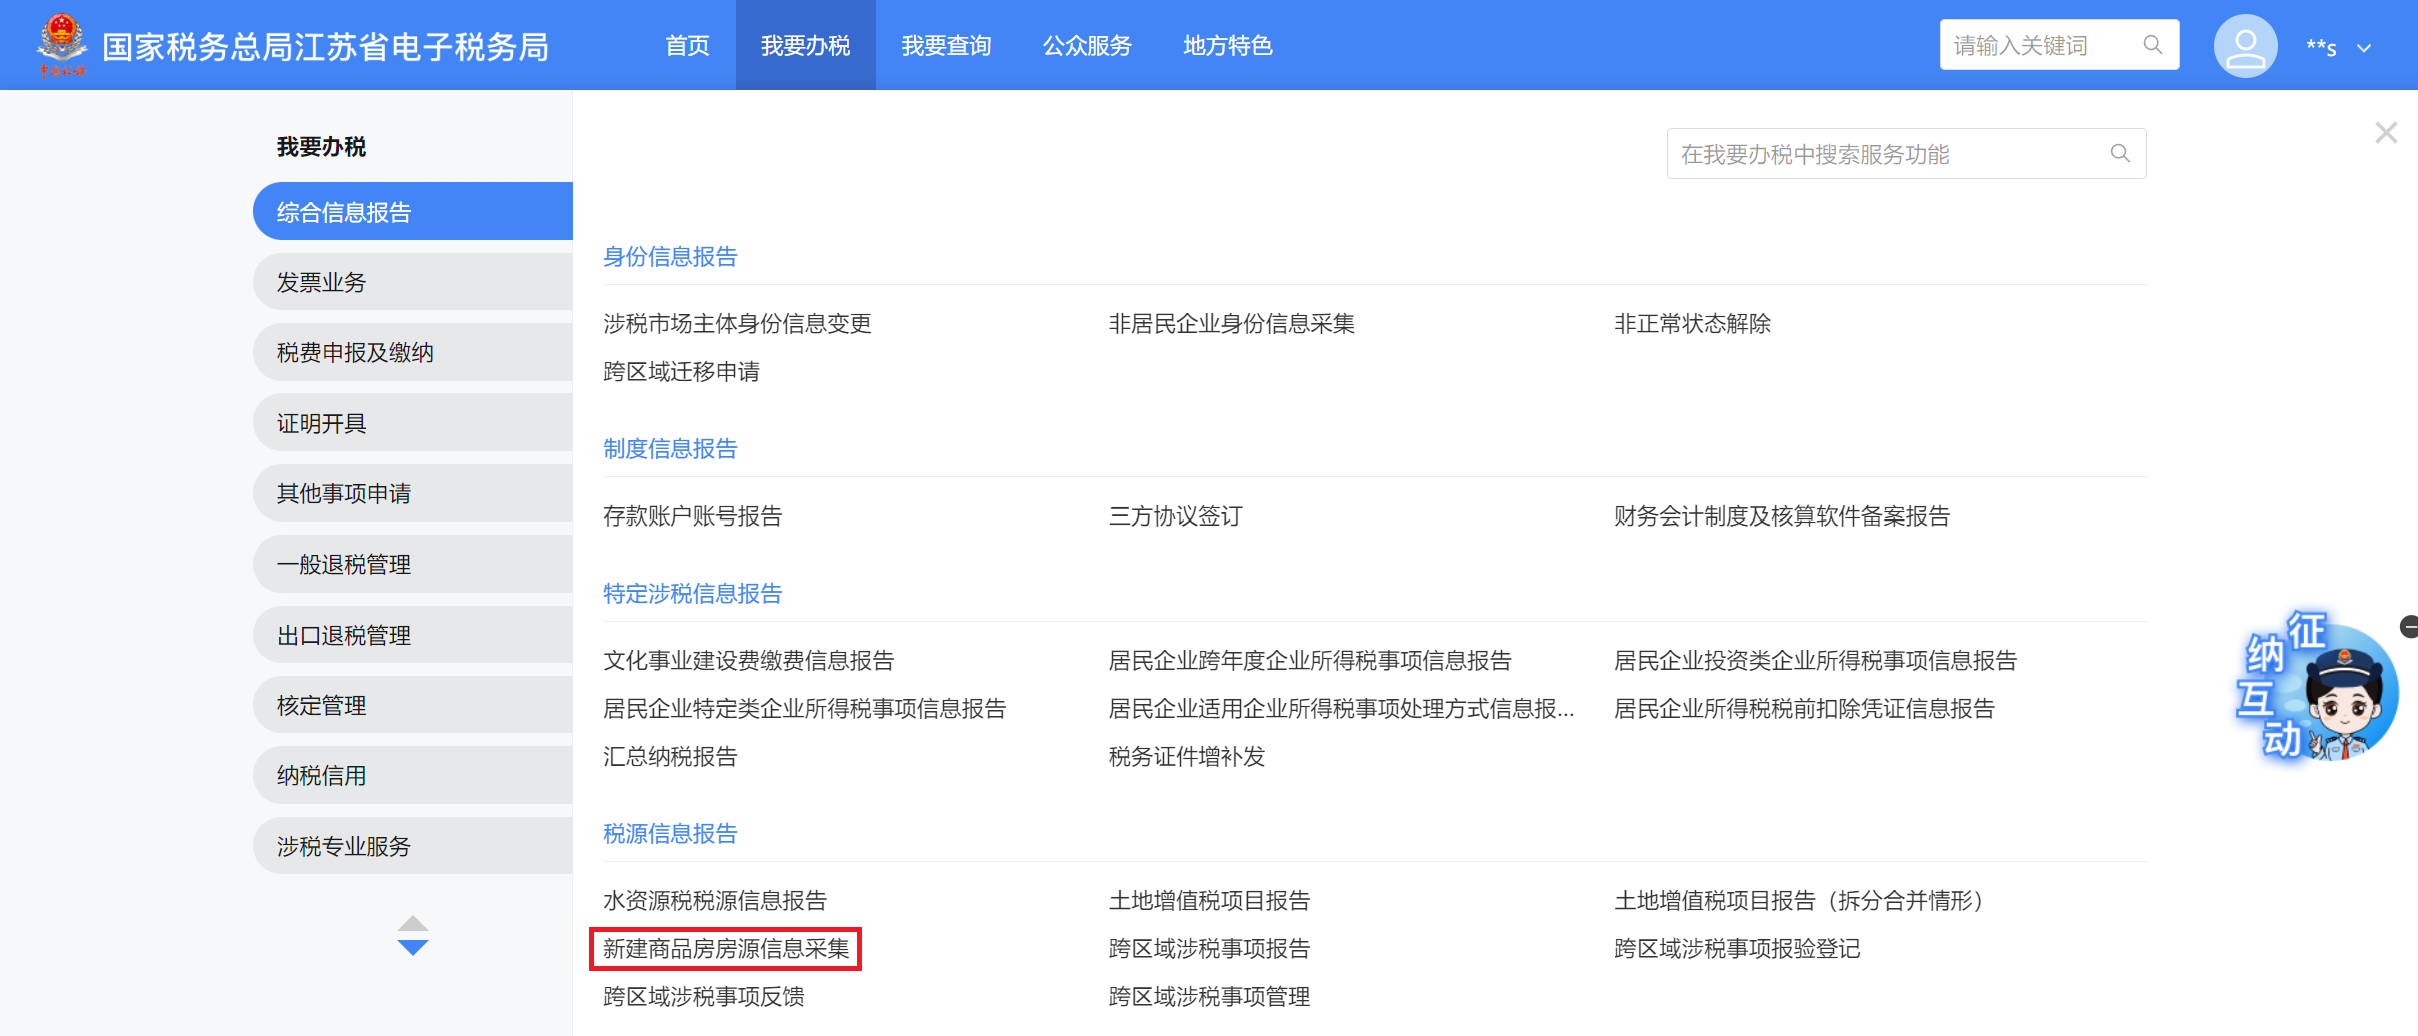Open 存款账户账号报告 link

pos(692,516)
